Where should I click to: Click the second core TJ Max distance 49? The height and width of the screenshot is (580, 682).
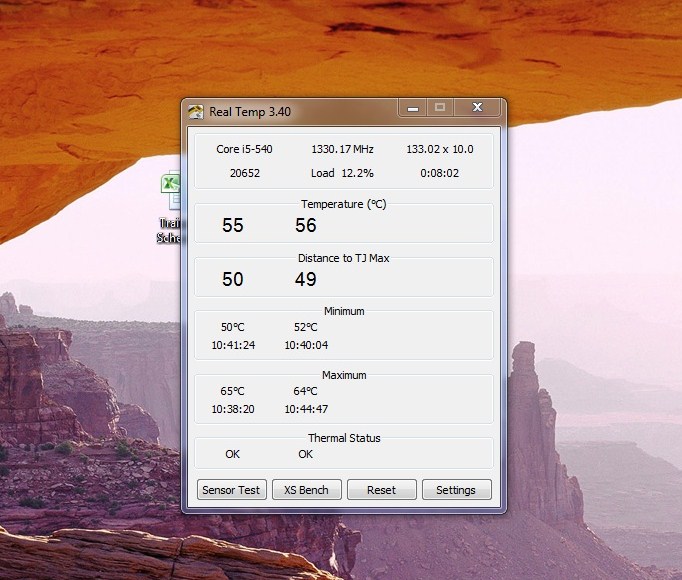pyautogui.click(x=306, y=279)
